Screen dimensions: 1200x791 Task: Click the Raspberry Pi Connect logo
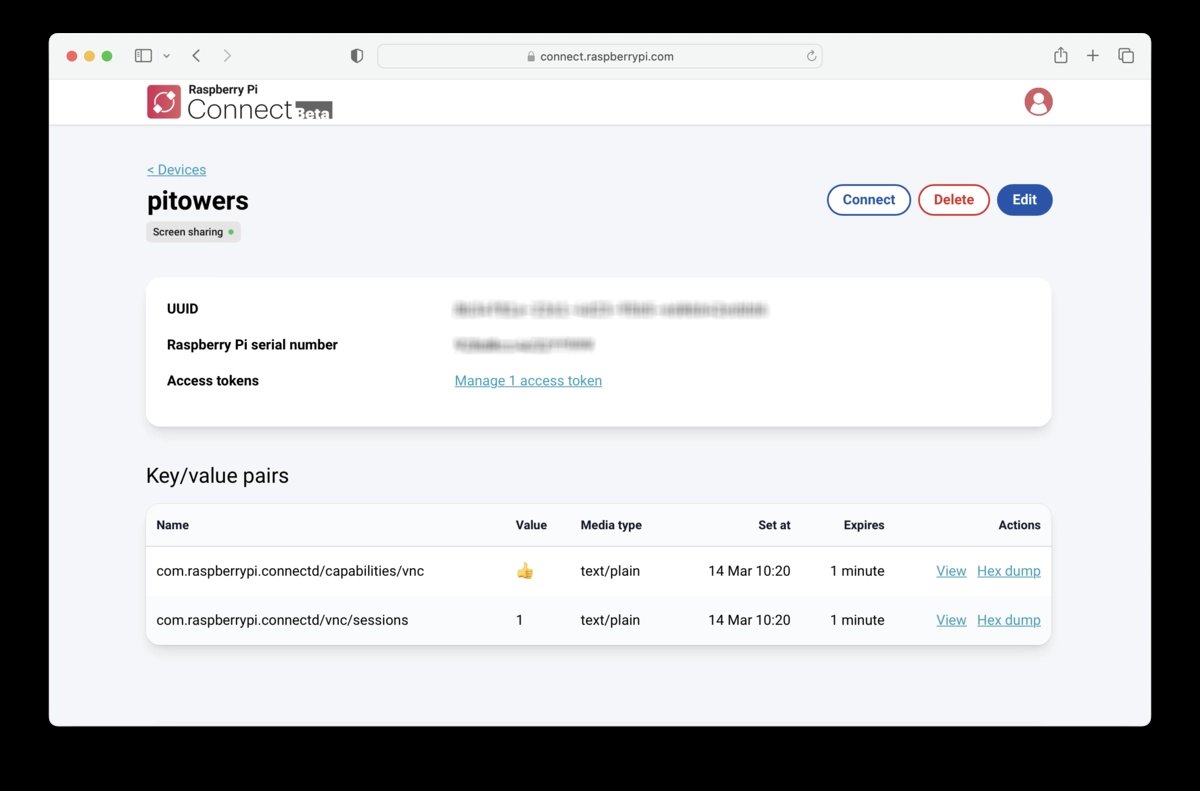240,102
